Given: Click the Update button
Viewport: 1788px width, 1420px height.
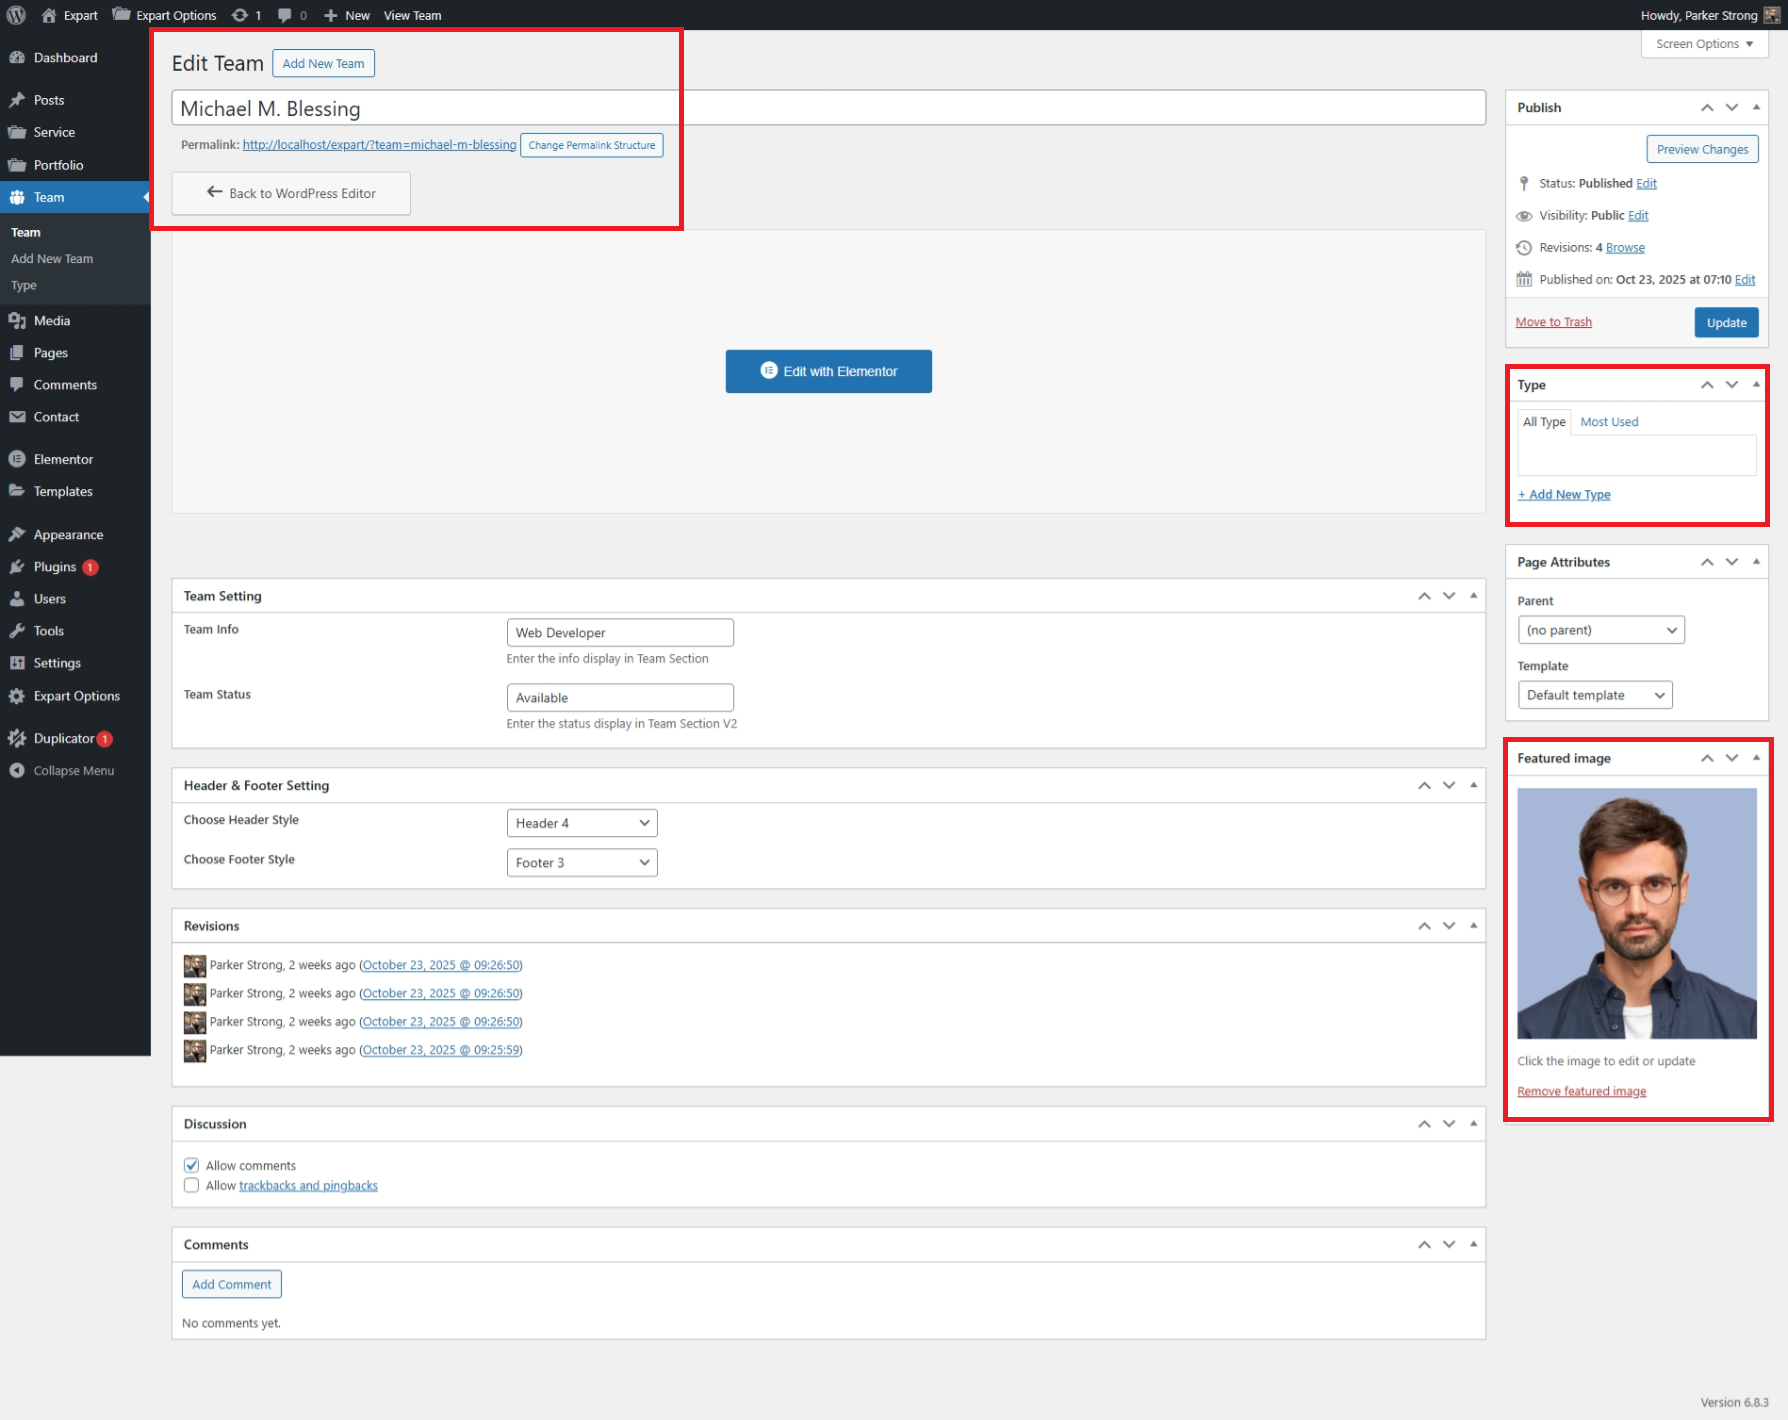Looking at the screenshot, I should [1726, 323].
